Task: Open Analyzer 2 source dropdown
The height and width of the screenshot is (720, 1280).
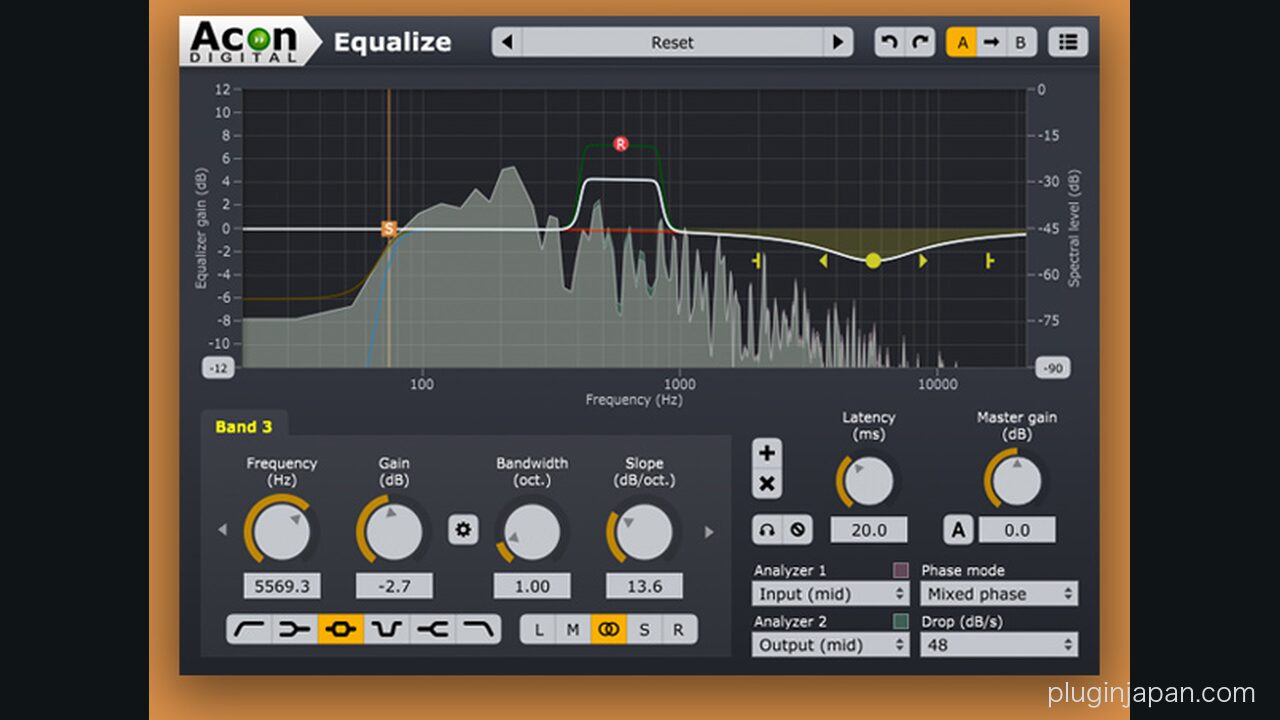Action: click(x=831, y=645)
